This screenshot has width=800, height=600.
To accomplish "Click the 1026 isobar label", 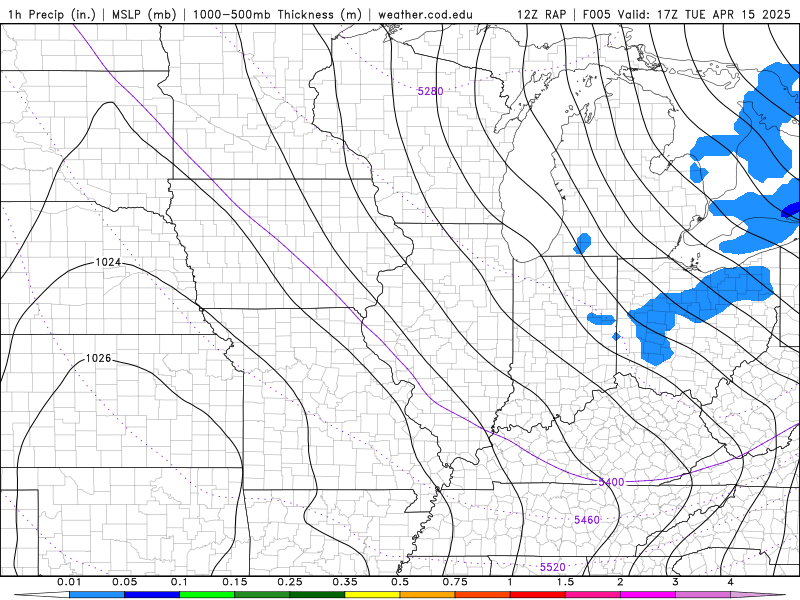I will tap(98, 358).
